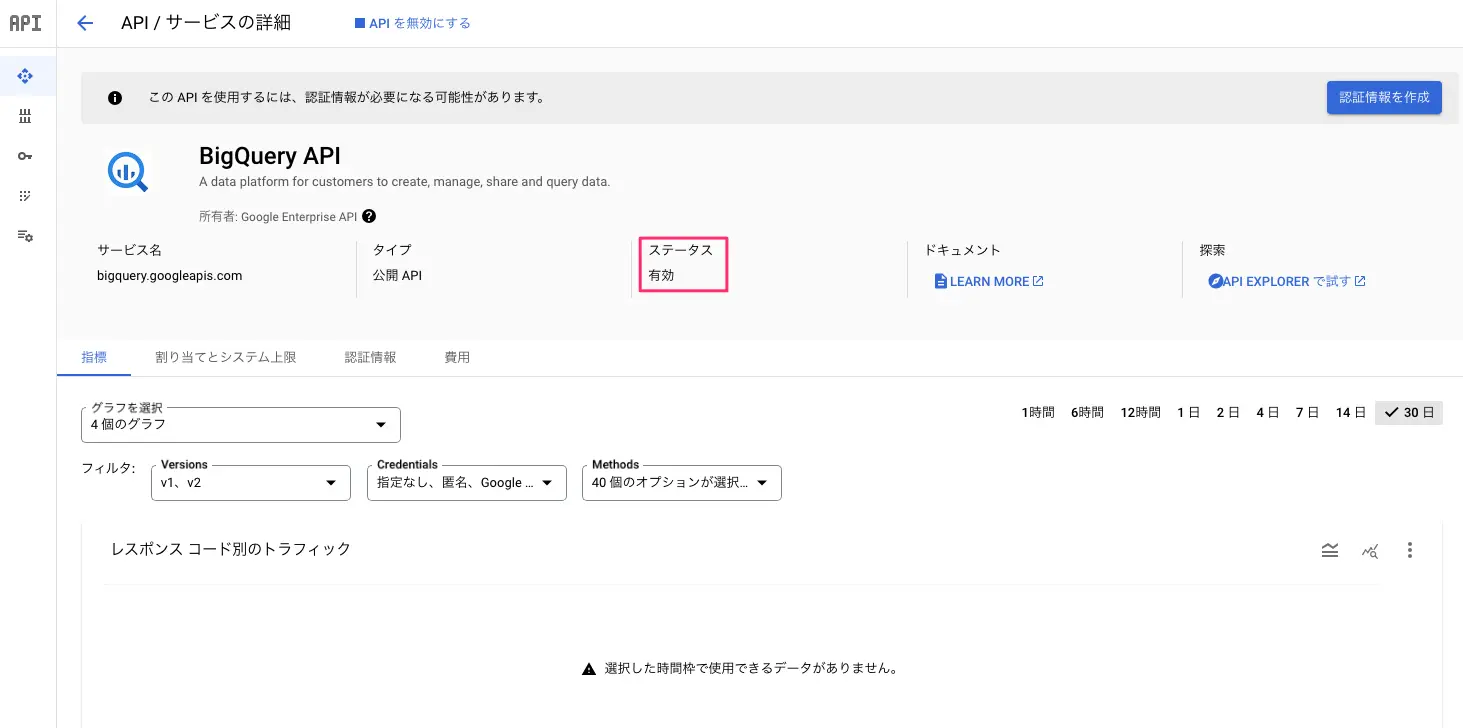Image resolution: width=1463 pixels, height=728 pixels.
Task: Click the info icon in banner
Action: [x=115, y=98]
